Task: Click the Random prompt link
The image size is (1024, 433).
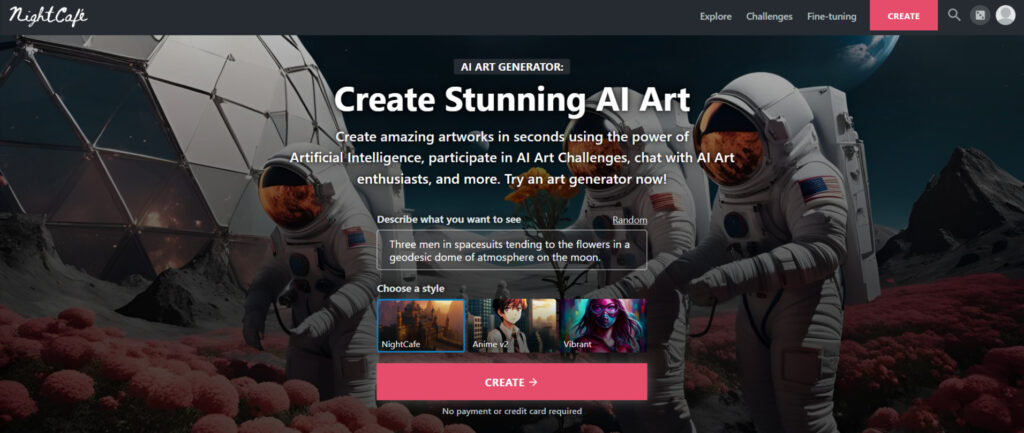Action: [630, 220]
